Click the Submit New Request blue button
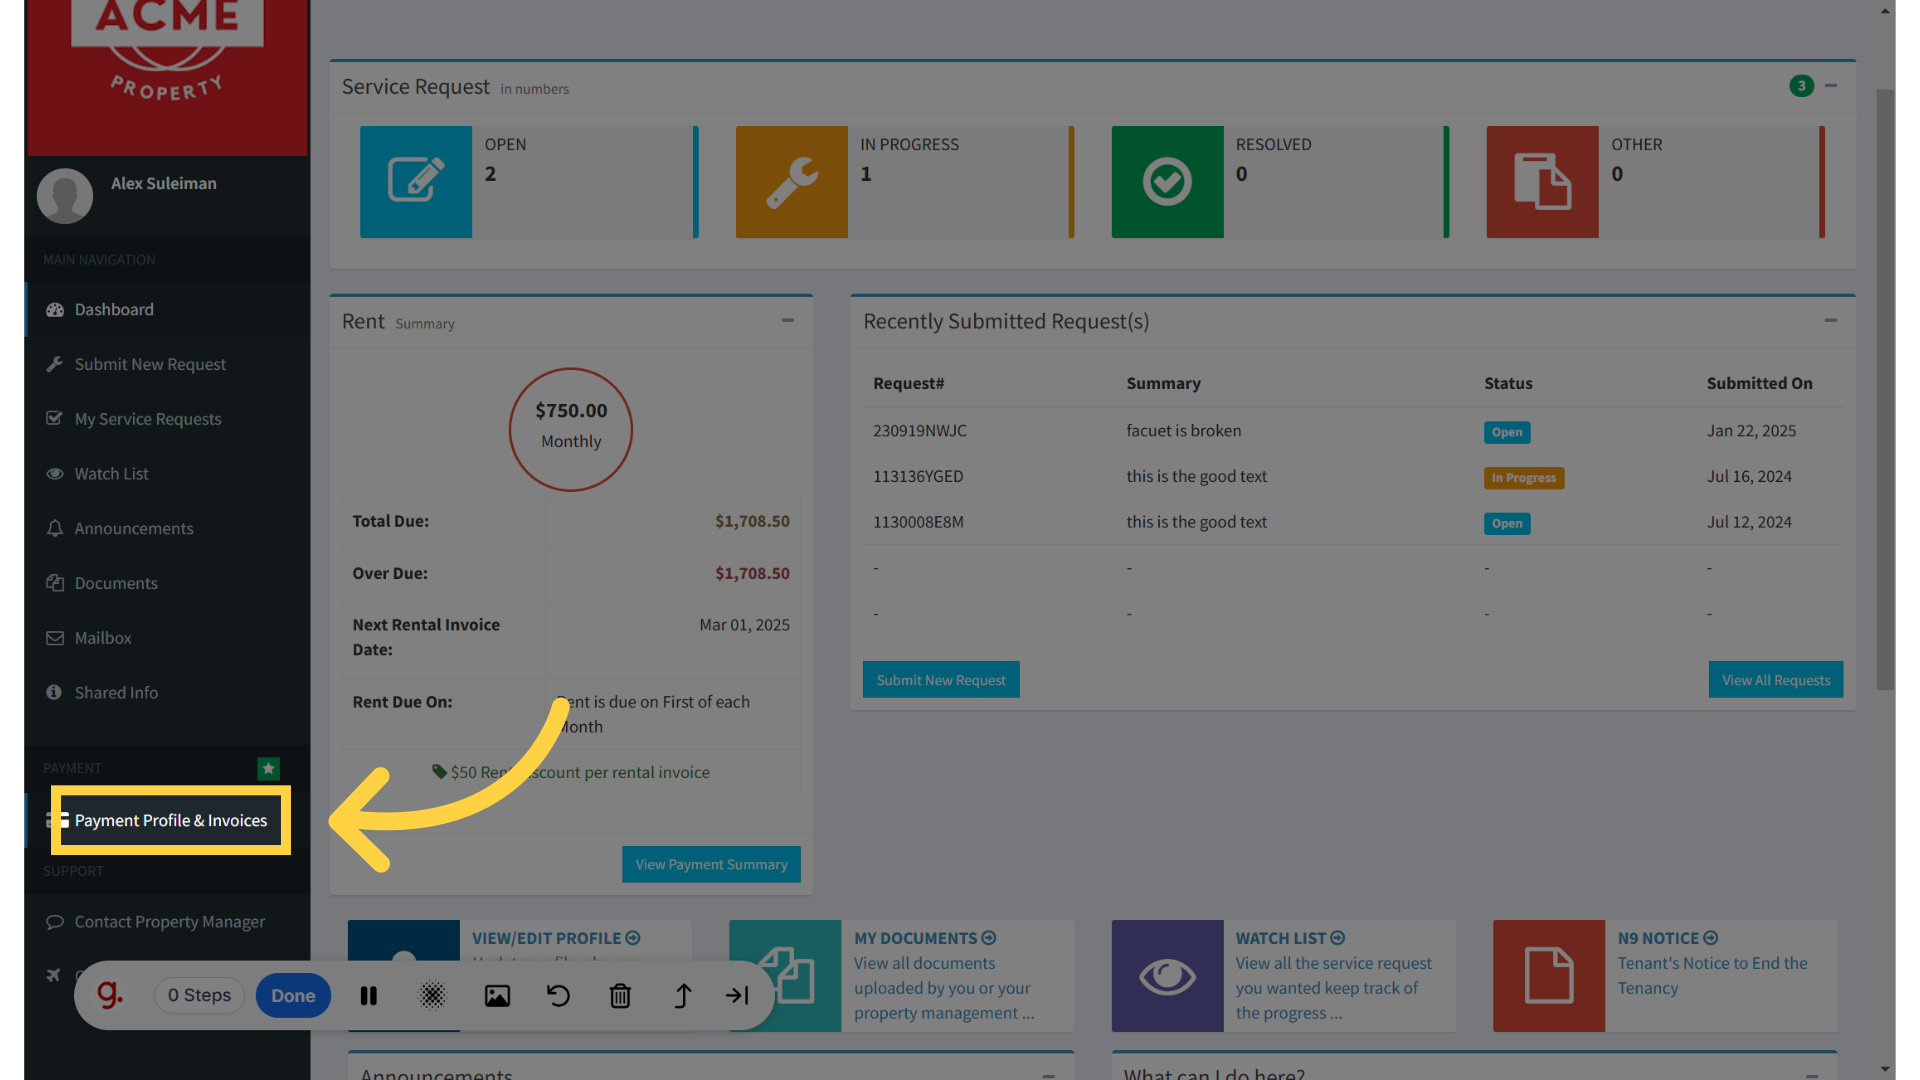 [941, 680]
